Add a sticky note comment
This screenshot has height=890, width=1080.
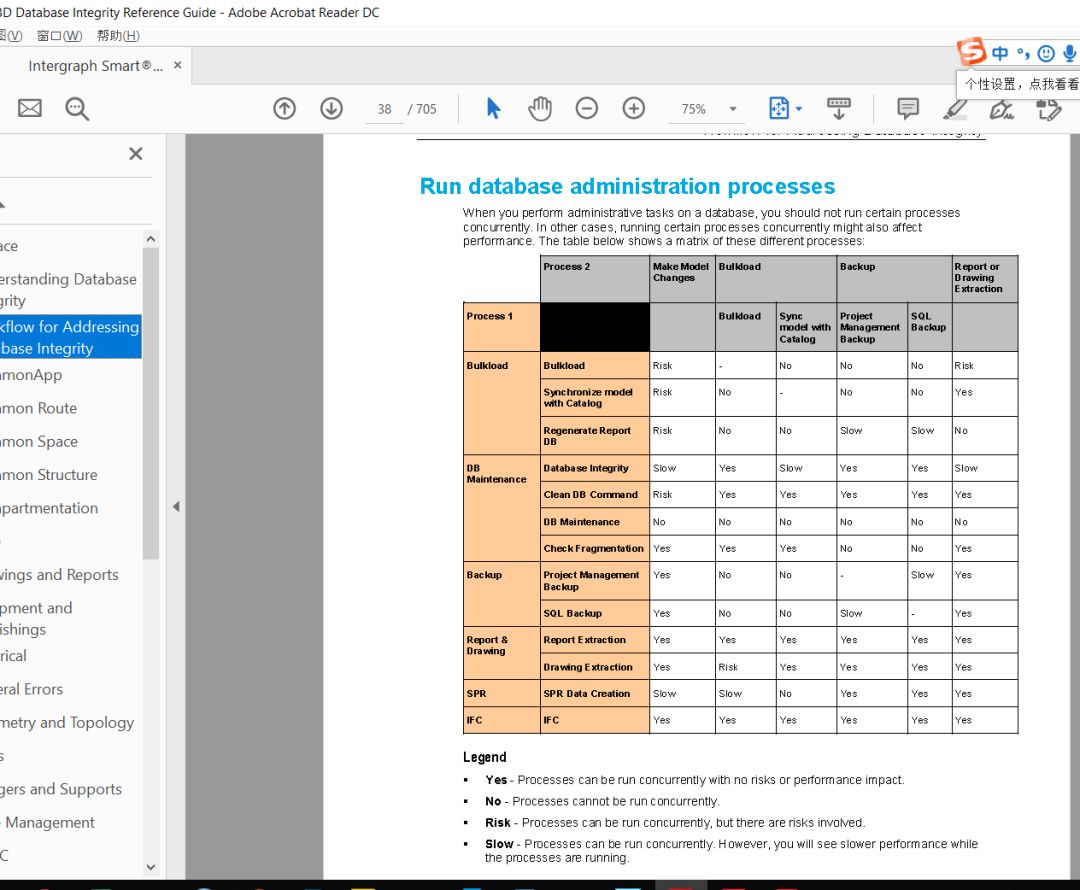908,108
